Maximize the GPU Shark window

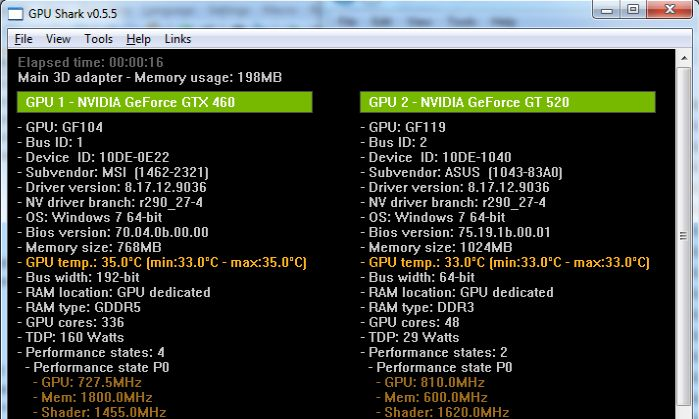coord(631,10)
